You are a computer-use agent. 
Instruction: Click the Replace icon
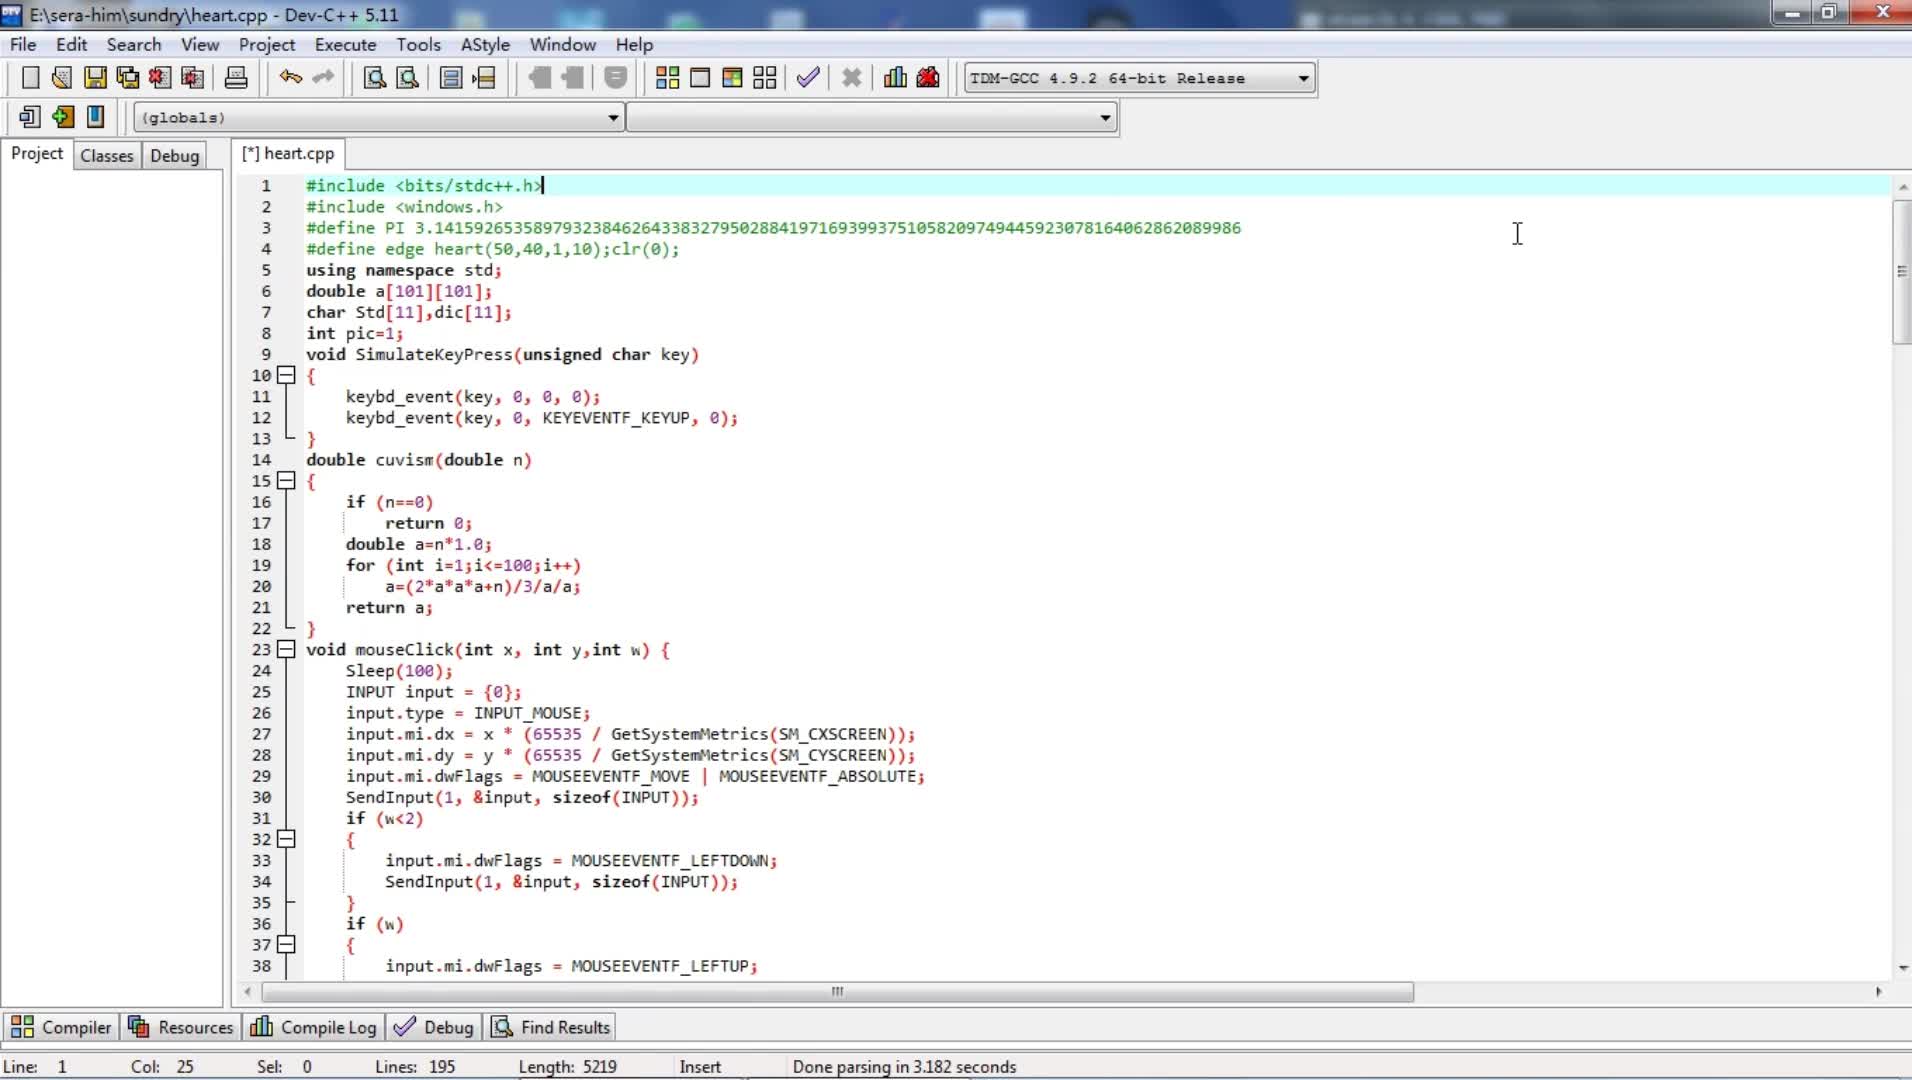408,78
